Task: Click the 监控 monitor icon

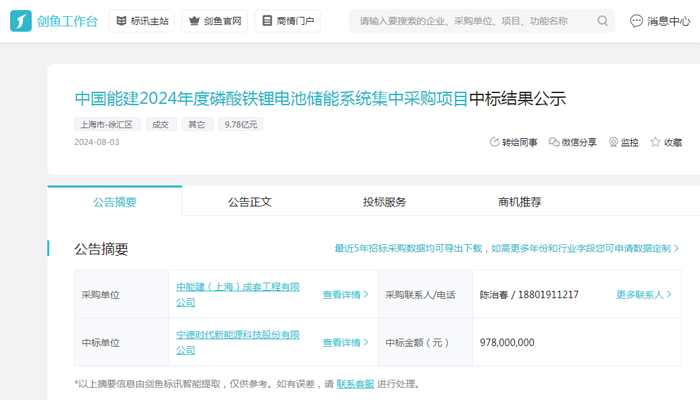Action: (x=613, y=143)
